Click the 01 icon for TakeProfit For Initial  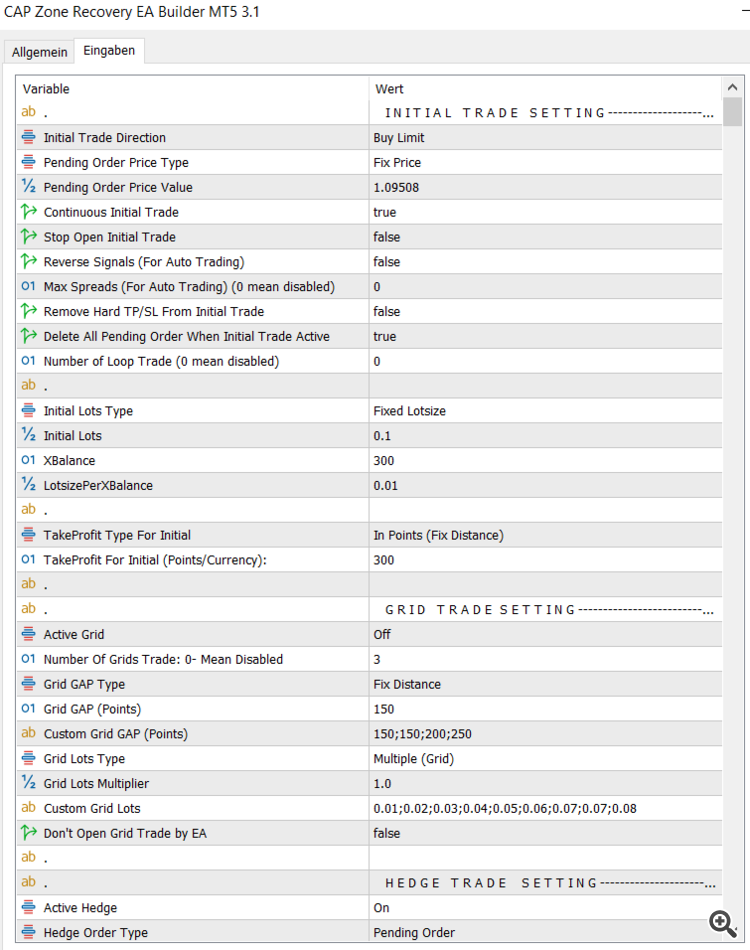click(28, 559)
